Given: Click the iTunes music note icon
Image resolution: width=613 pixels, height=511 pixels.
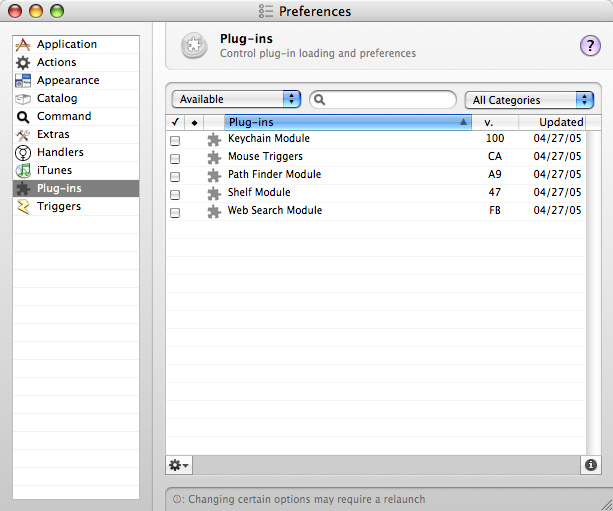Looking at the screenshot, I should [x=23, y=171].
